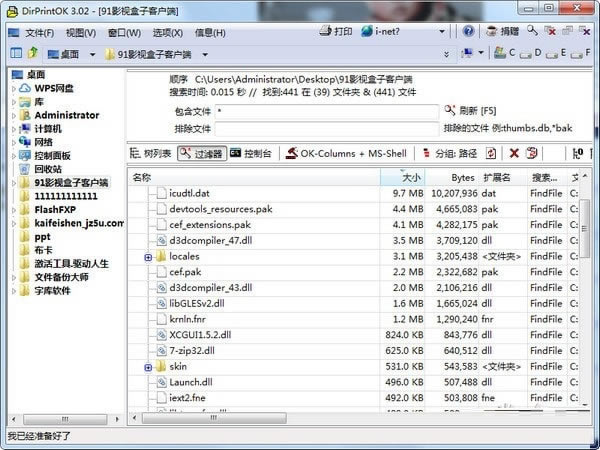Viewport: 600px width, 450px height.
Task: Click the 刷新 [F5] refresh icon
Action: coord(450,110)
